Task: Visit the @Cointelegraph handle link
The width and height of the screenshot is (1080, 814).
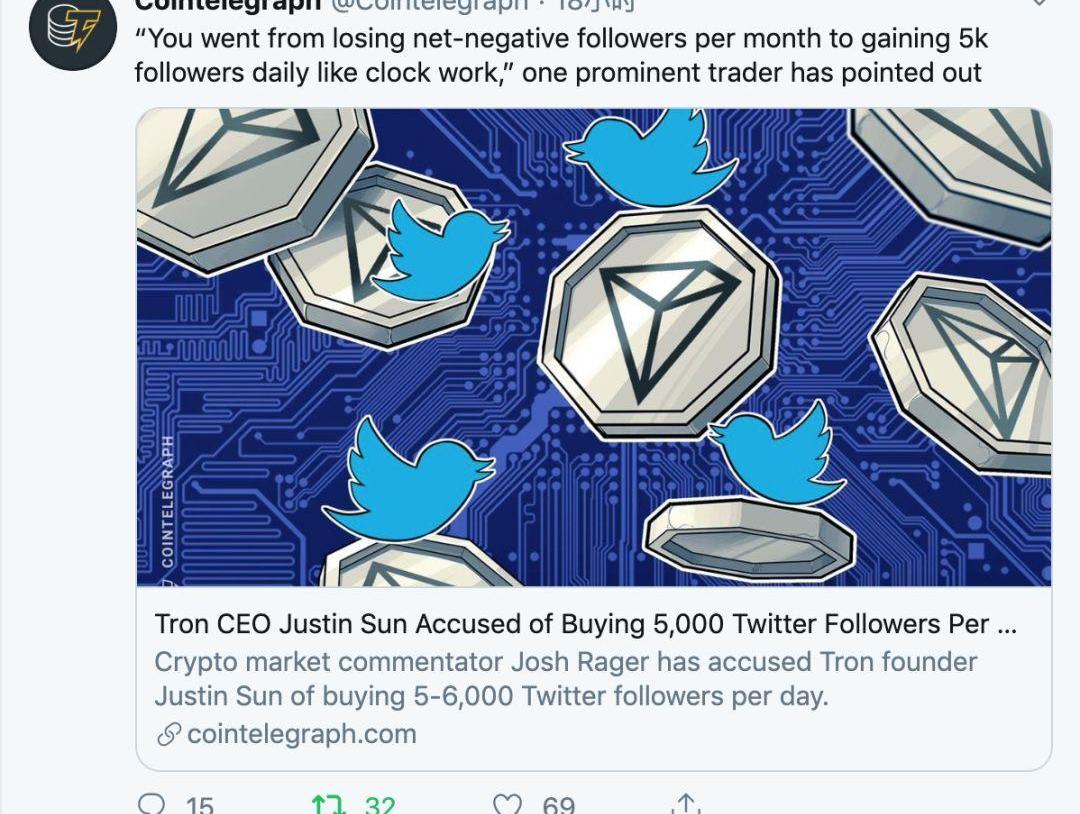Action: point(428,4)
